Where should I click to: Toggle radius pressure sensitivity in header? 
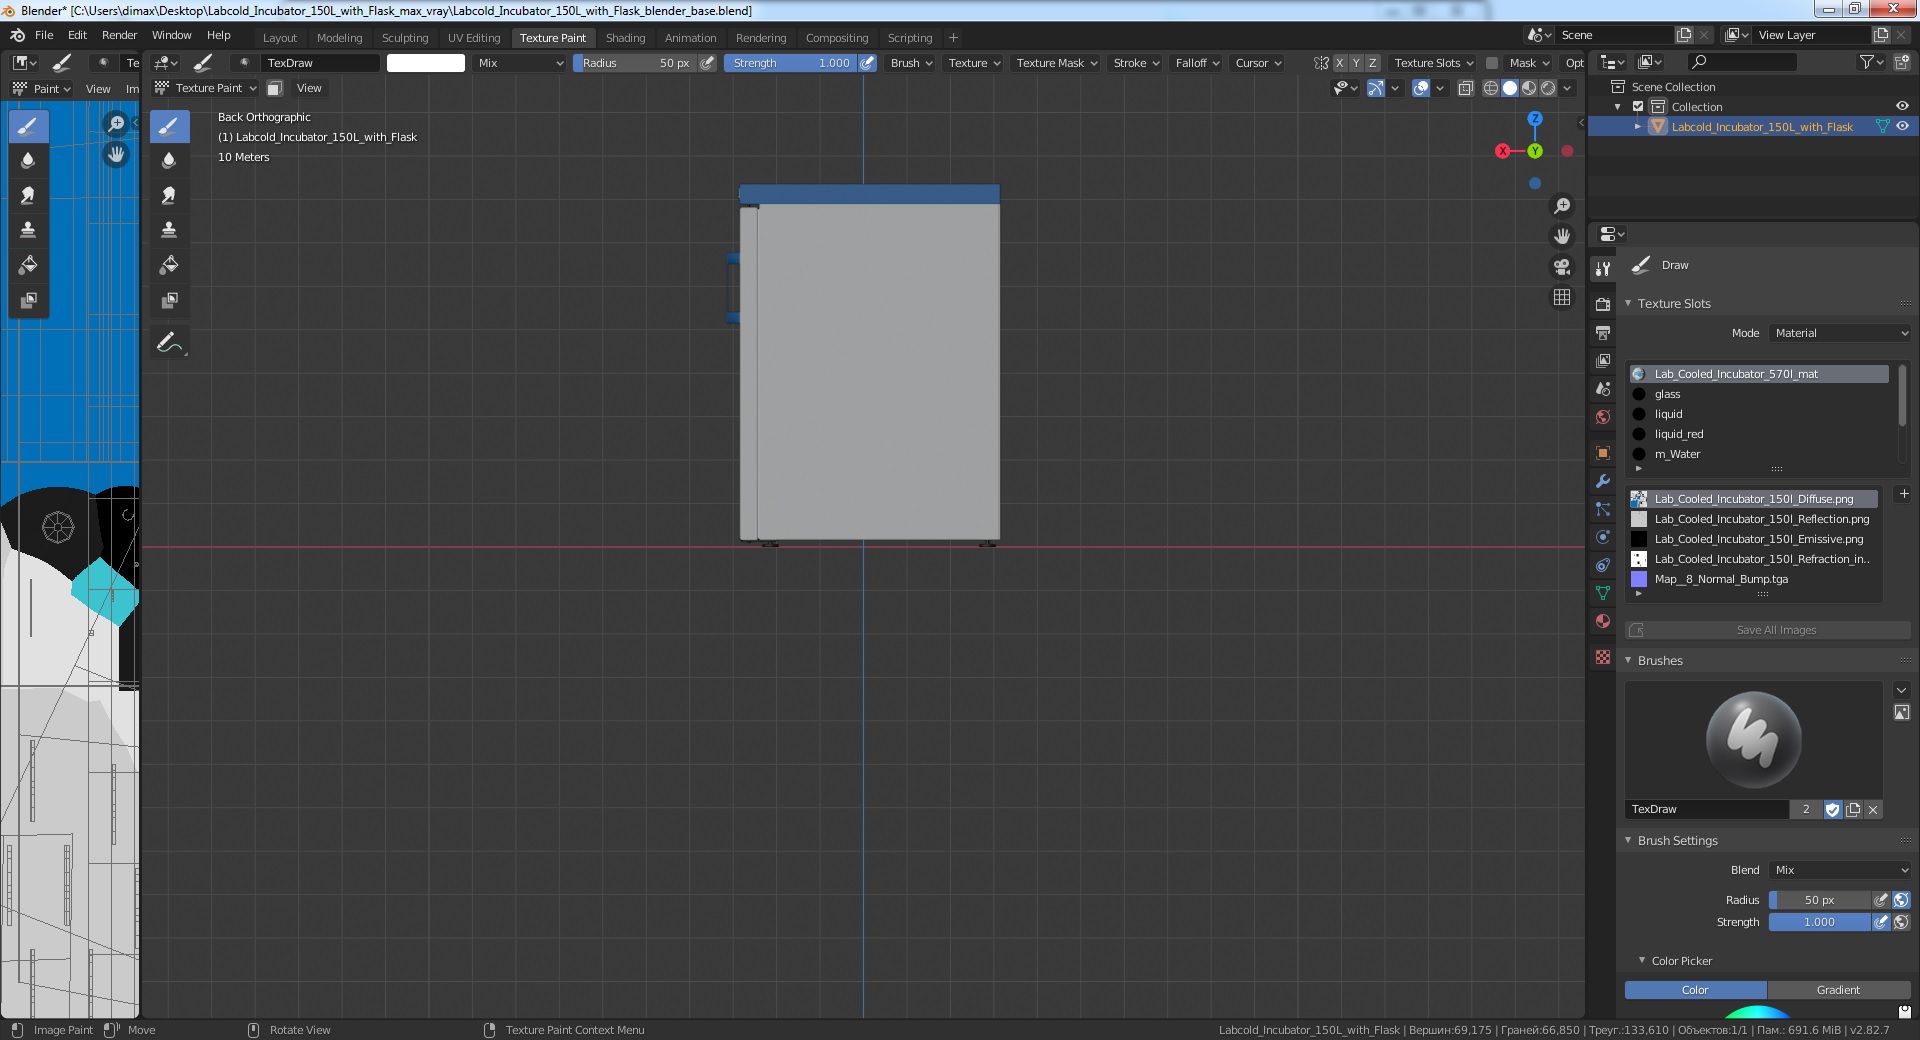(708, 63)
